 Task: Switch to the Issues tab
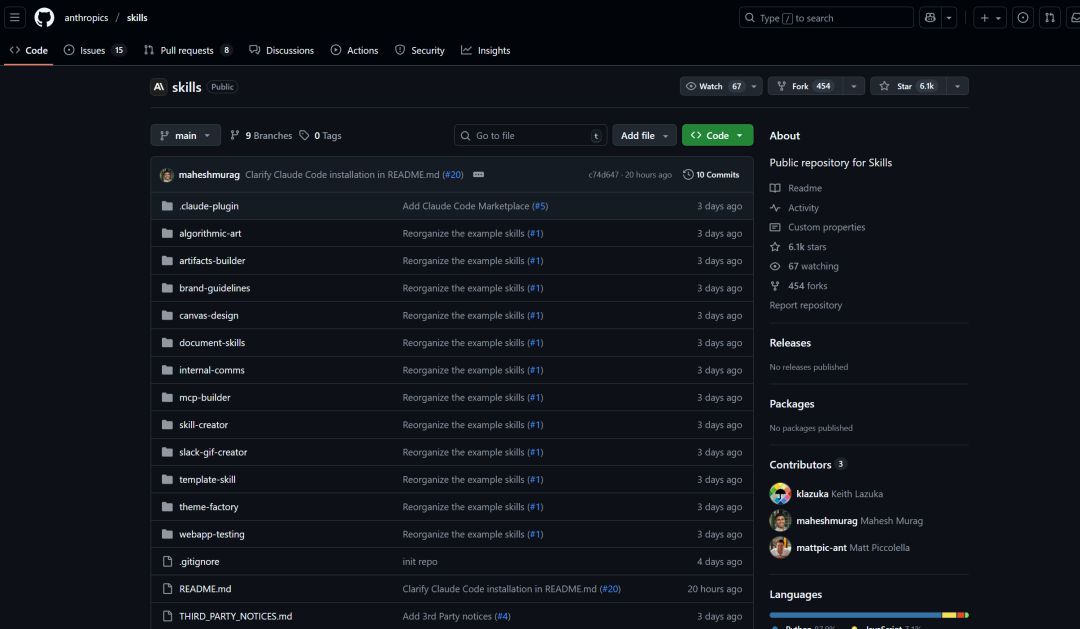[95, 50]
